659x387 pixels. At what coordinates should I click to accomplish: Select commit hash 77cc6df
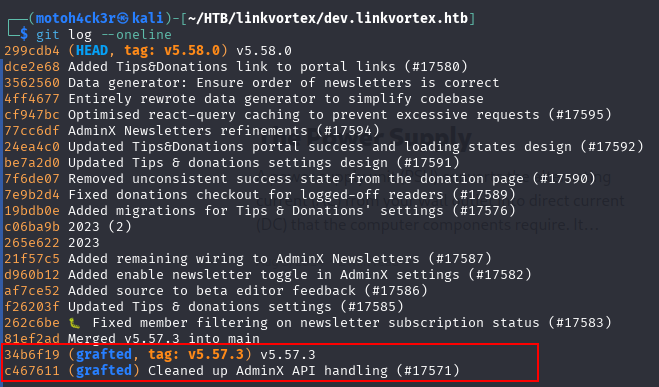coord(32,131)
